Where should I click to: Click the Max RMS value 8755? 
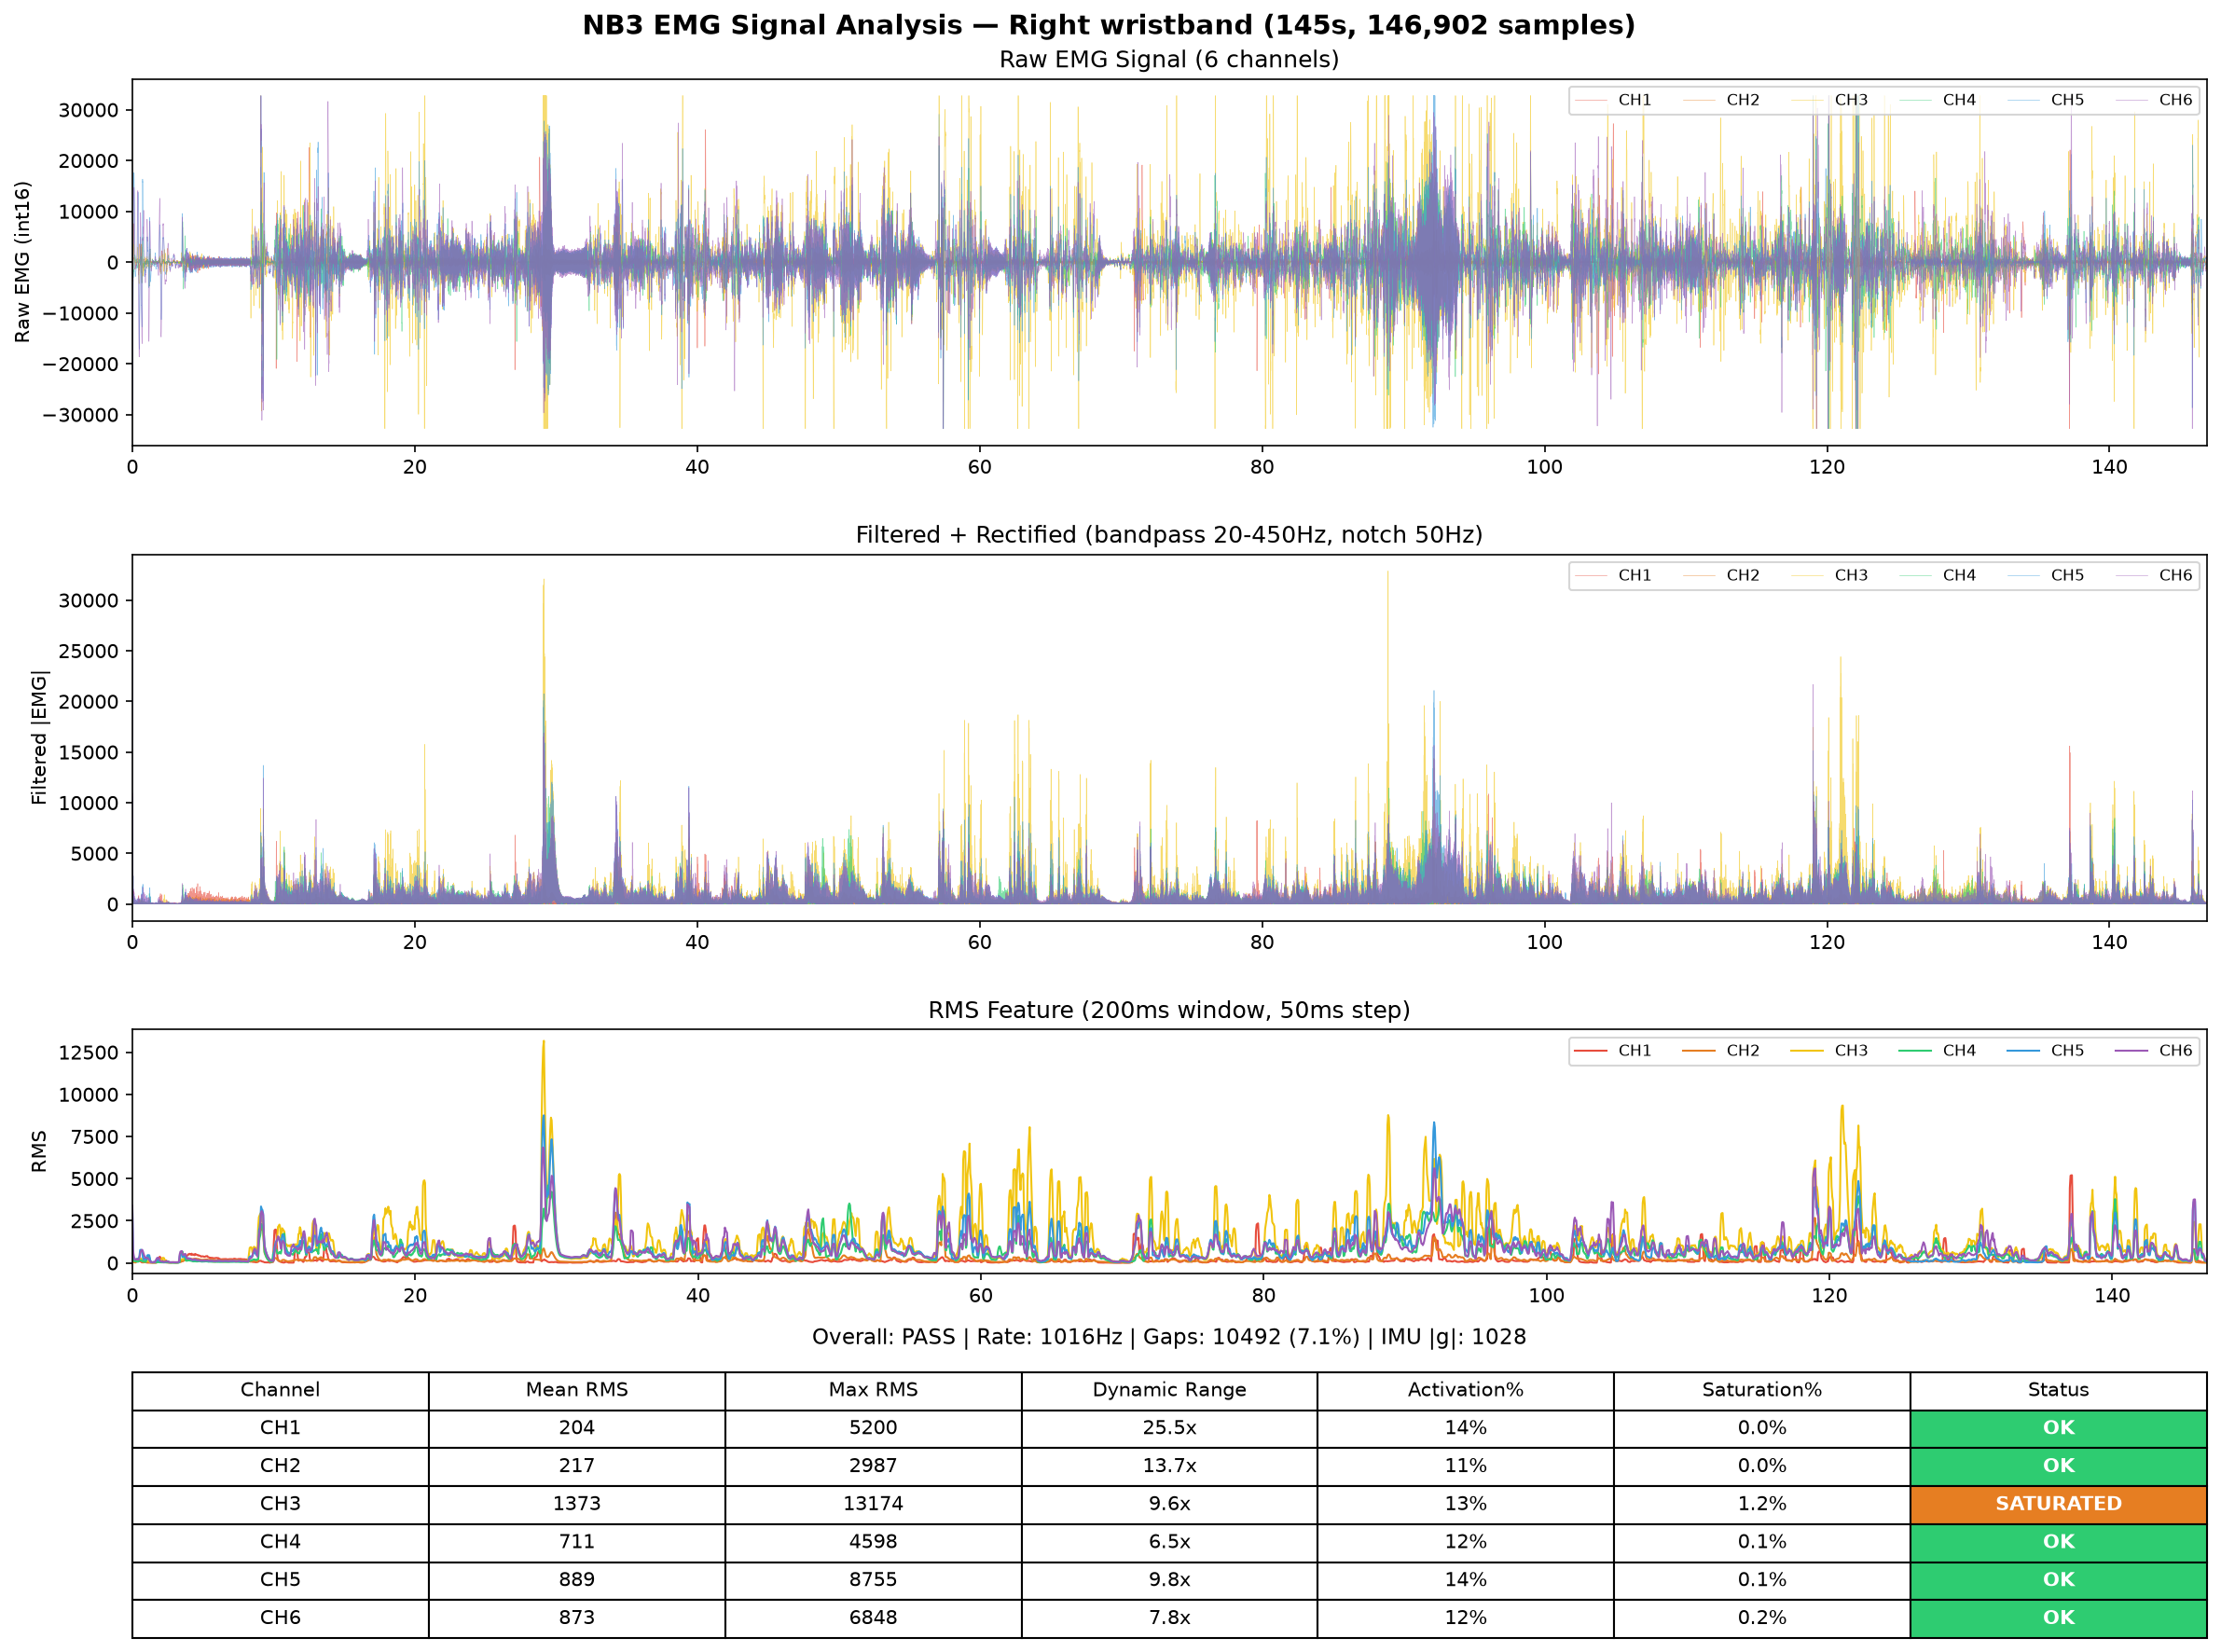pyautogui.click(x=873, y=1580)
